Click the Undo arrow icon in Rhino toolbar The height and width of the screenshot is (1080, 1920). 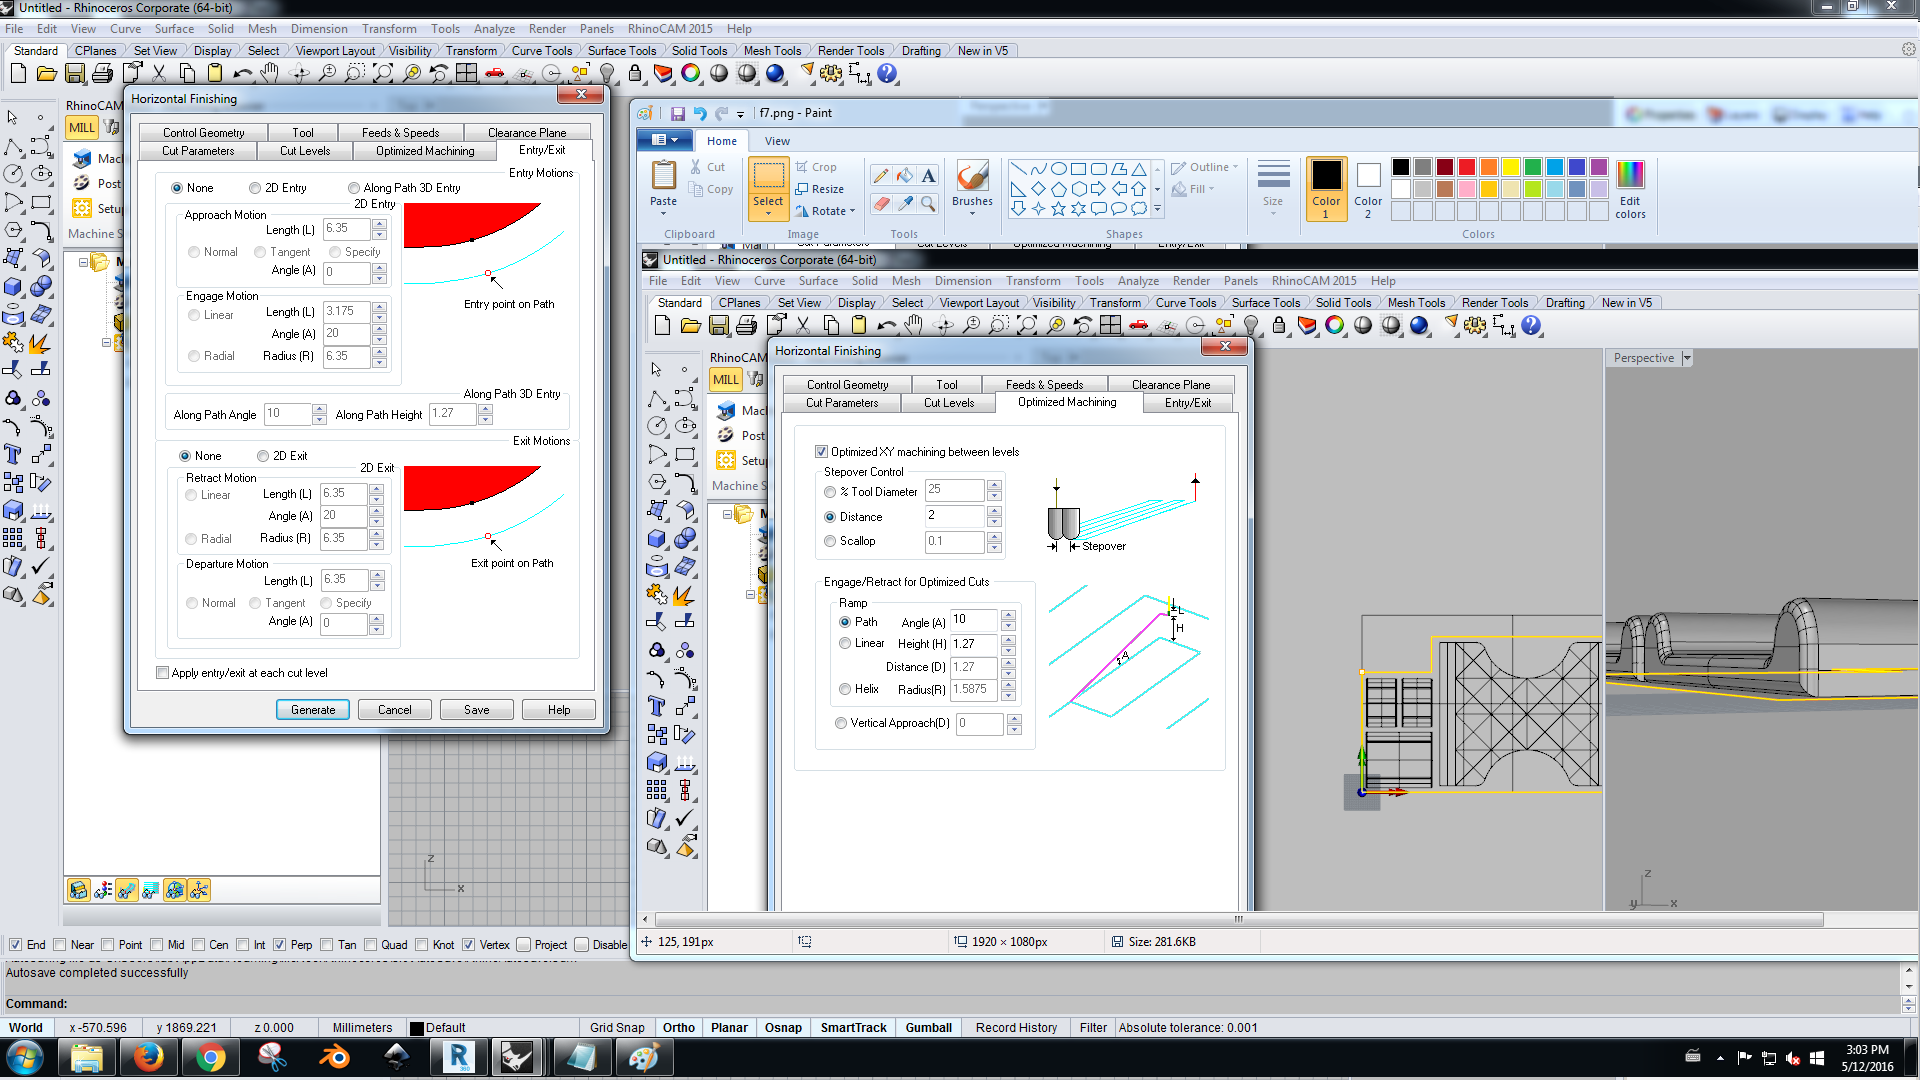click(x=242, y=73)
